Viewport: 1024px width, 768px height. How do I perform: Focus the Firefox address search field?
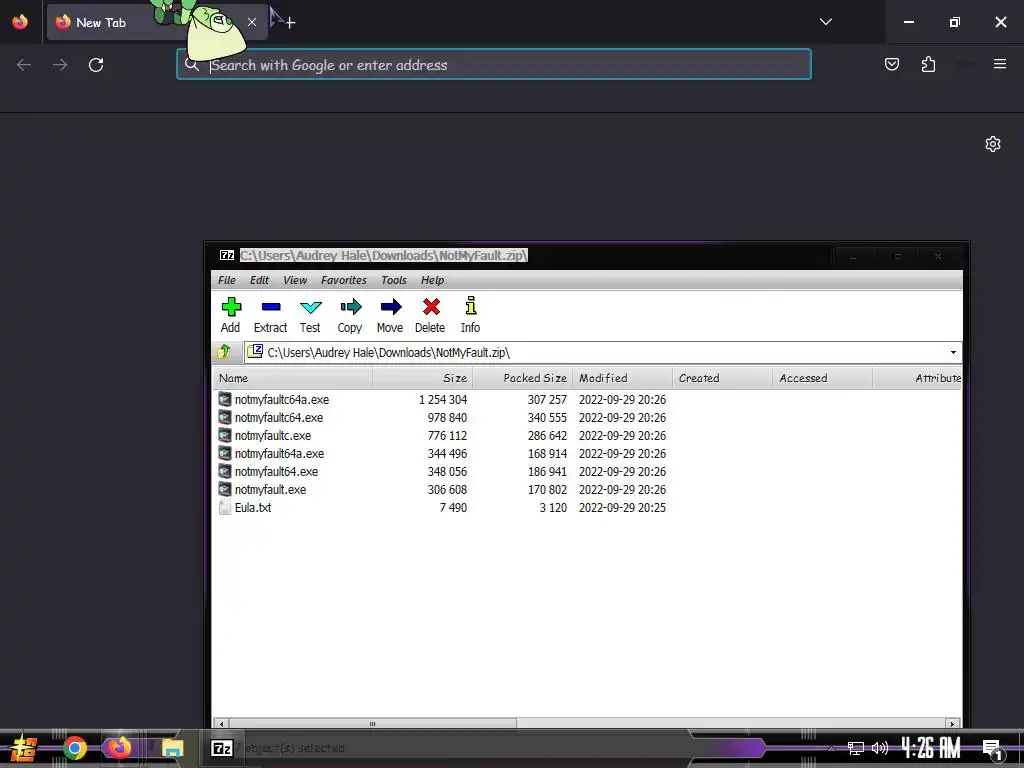pyautogui.click(x=494, y=65)
